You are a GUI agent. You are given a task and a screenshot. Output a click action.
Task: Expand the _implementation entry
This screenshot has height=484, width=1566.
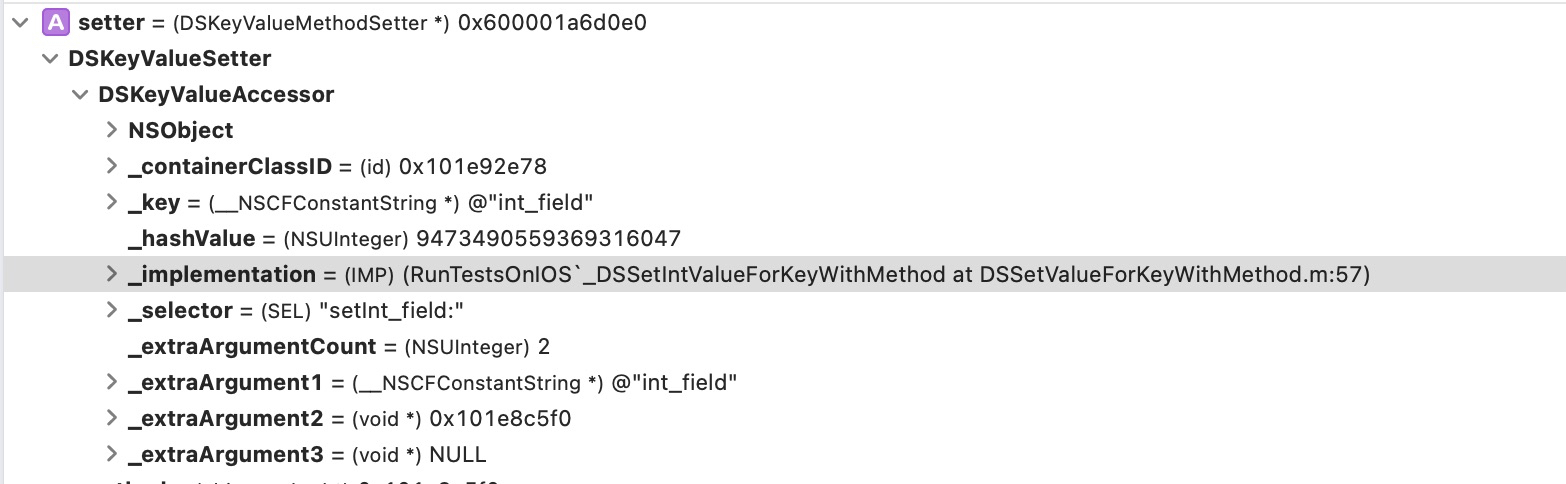111,274
